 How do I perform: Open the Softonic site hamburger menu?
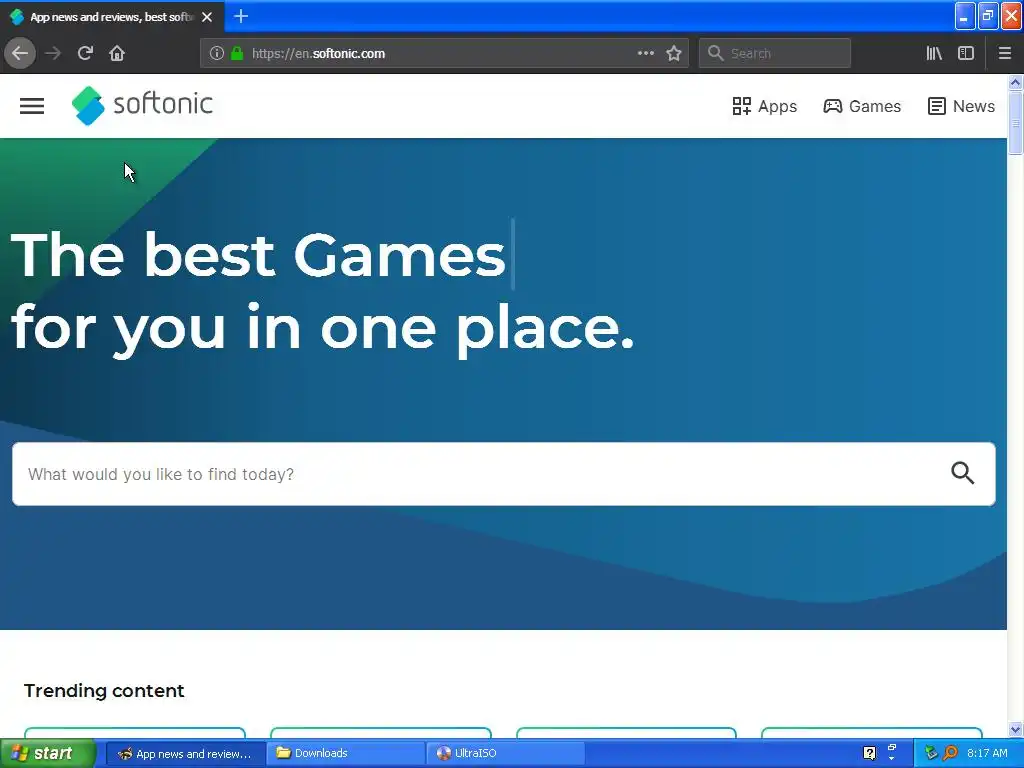(x=32, y=106)
